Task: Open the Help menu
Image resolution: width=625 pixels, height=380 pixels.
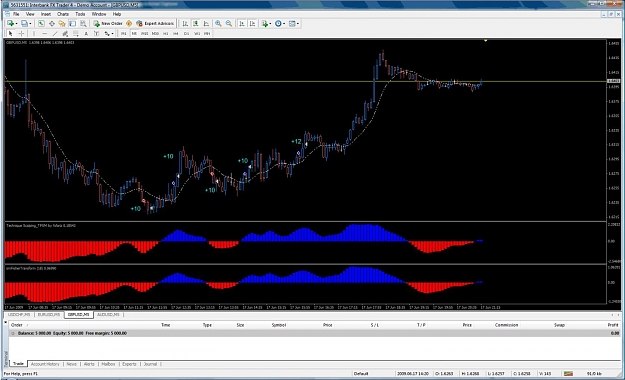Action: [117, 14]
